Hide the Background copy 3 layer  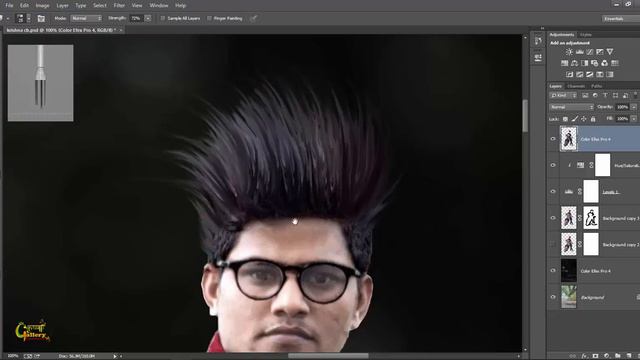pos(553,218)
